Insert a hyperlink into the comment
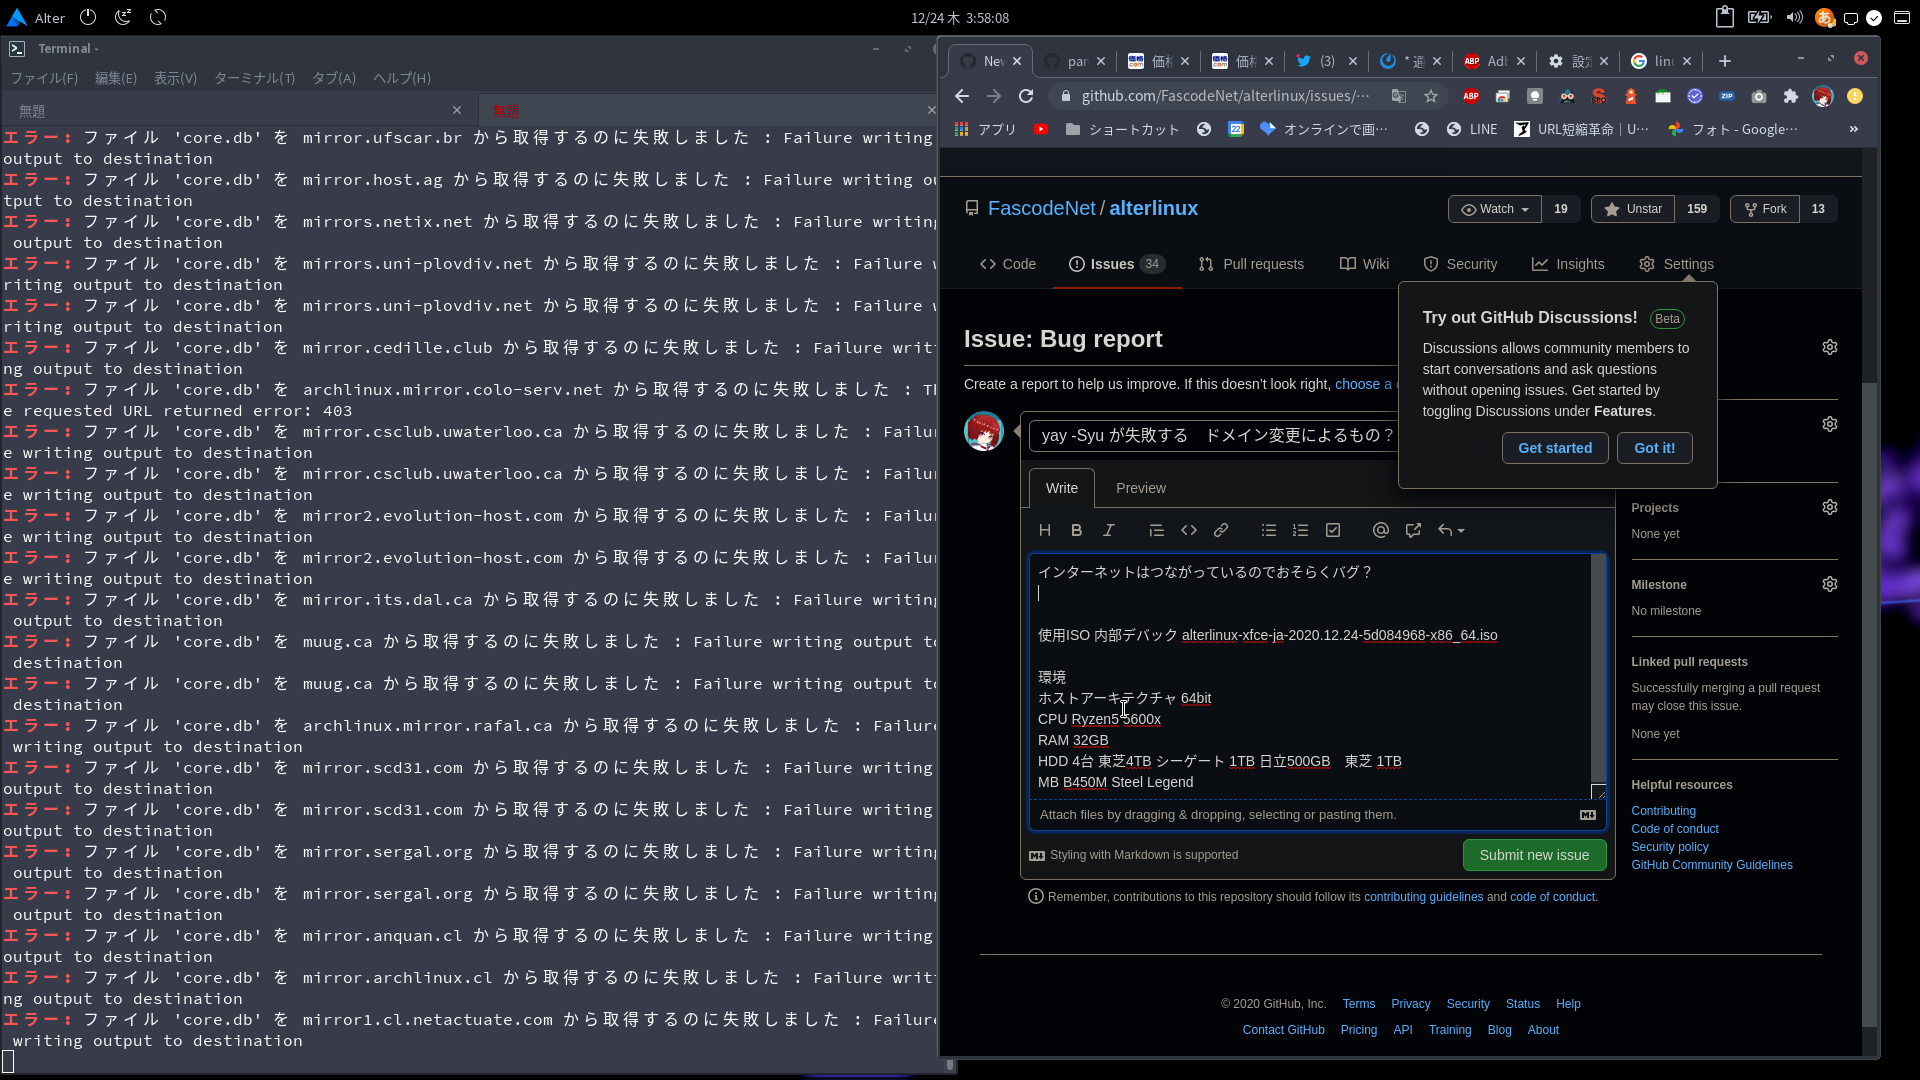1920x1080 pixels. click(x=1221, y=530)
